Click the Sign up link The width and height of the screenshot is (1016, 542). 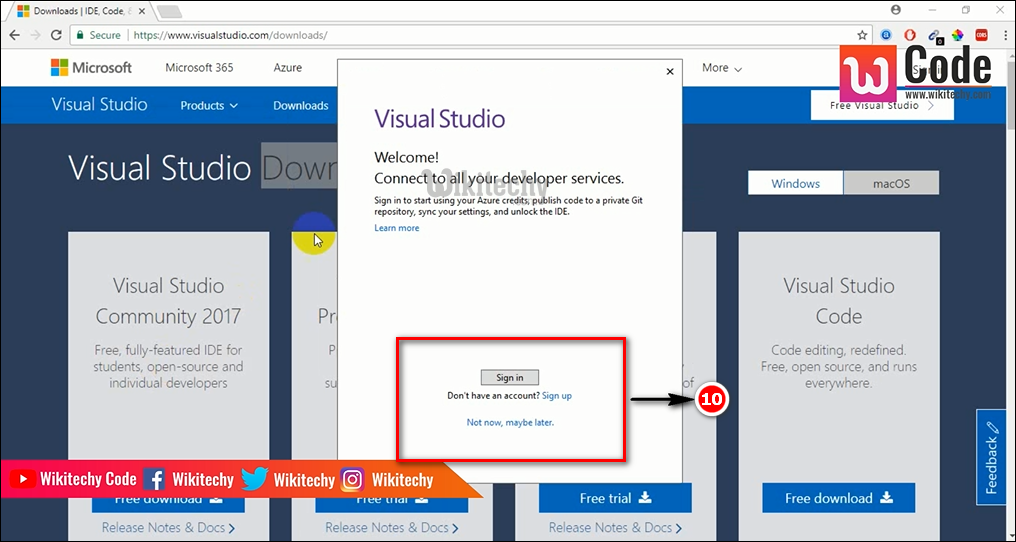pyautogui.click(x=557, y=396)
